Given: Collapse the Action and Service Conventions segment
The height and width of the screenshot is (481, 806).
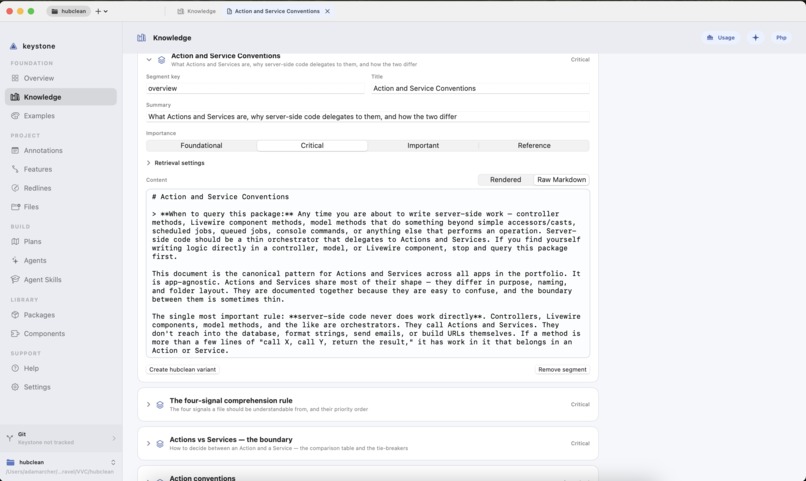Looking at the screenshot, I should click(149, 60).
